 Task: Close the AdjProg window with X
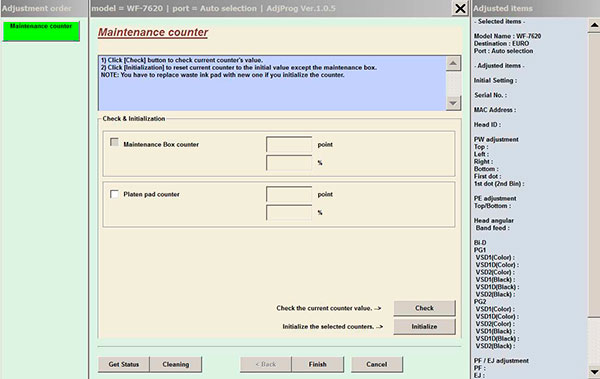(460, 8)
